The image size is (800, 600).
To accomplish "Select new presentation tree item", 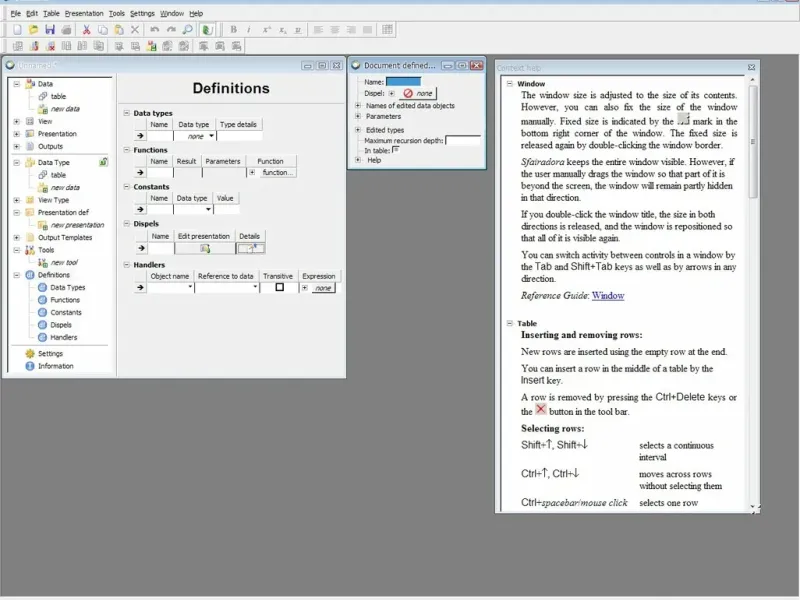I will click(x=77, y=225).
